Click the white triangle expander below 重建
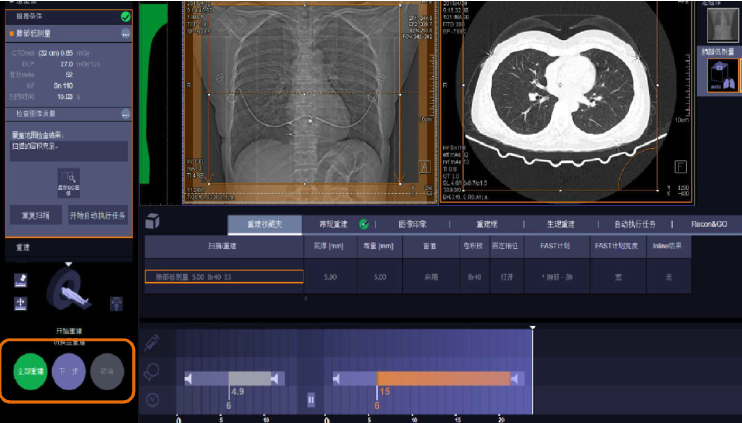This screenshot has height=423, width=742. pos(69,264)
